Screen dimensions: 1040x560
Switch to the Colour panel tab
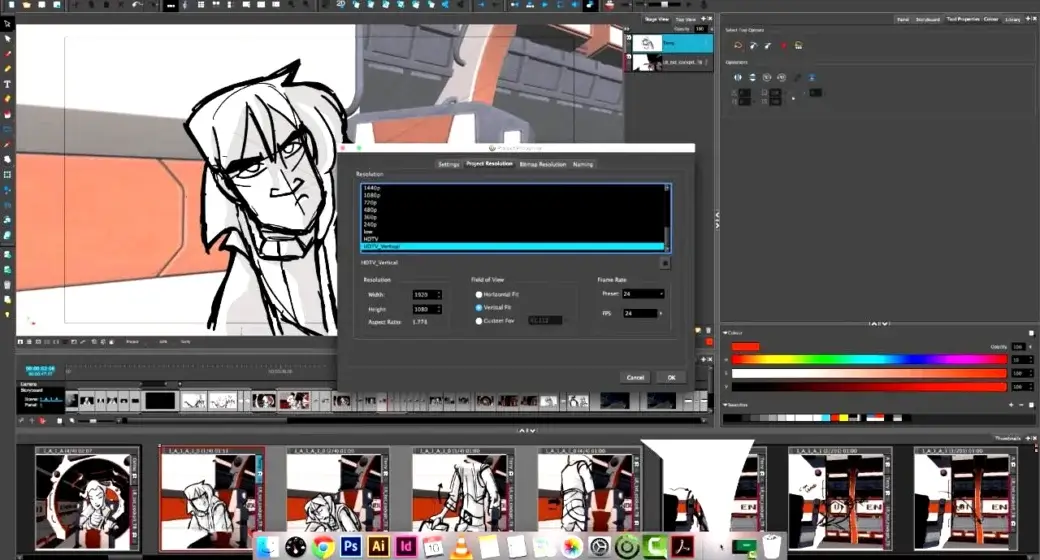click(991, 19)
